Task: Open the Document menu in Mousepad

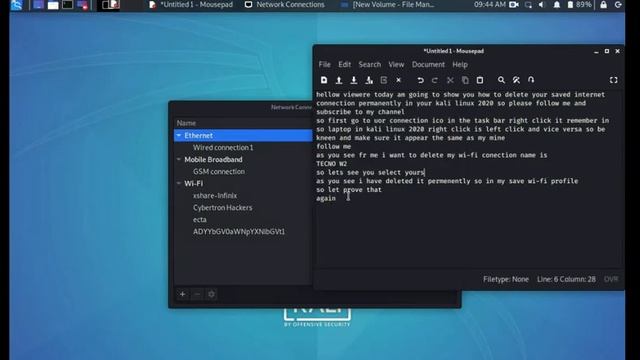Action: pos(428,64)
